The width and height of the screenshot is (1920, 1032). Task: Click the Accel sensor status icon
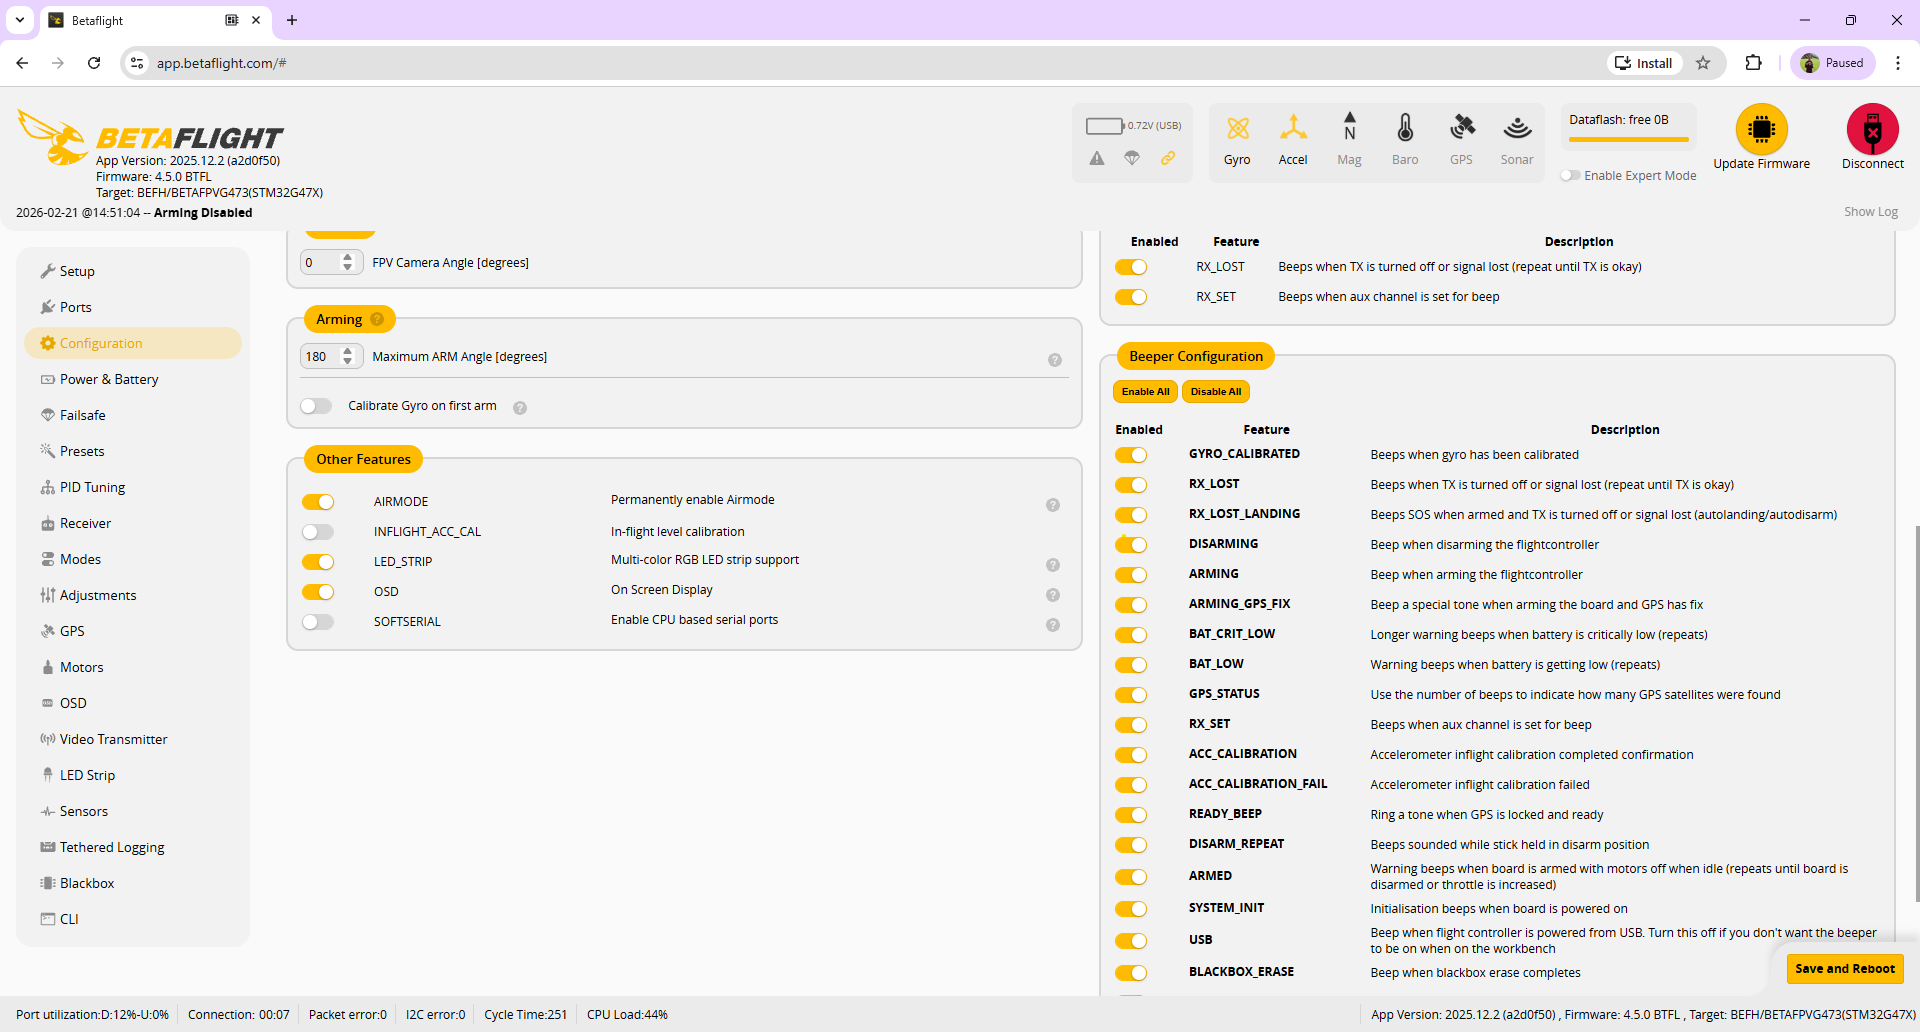click(1293, 129)
